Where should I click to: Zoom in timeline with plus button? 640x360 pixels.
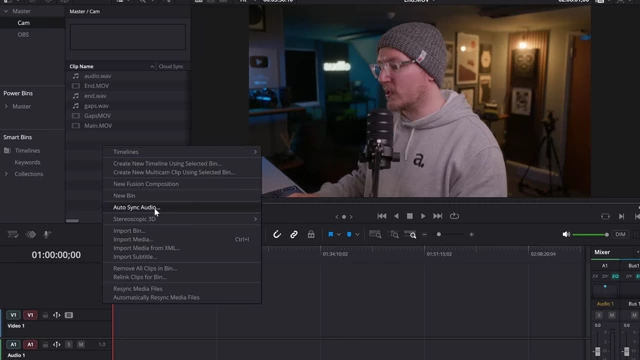coord(471,235)
